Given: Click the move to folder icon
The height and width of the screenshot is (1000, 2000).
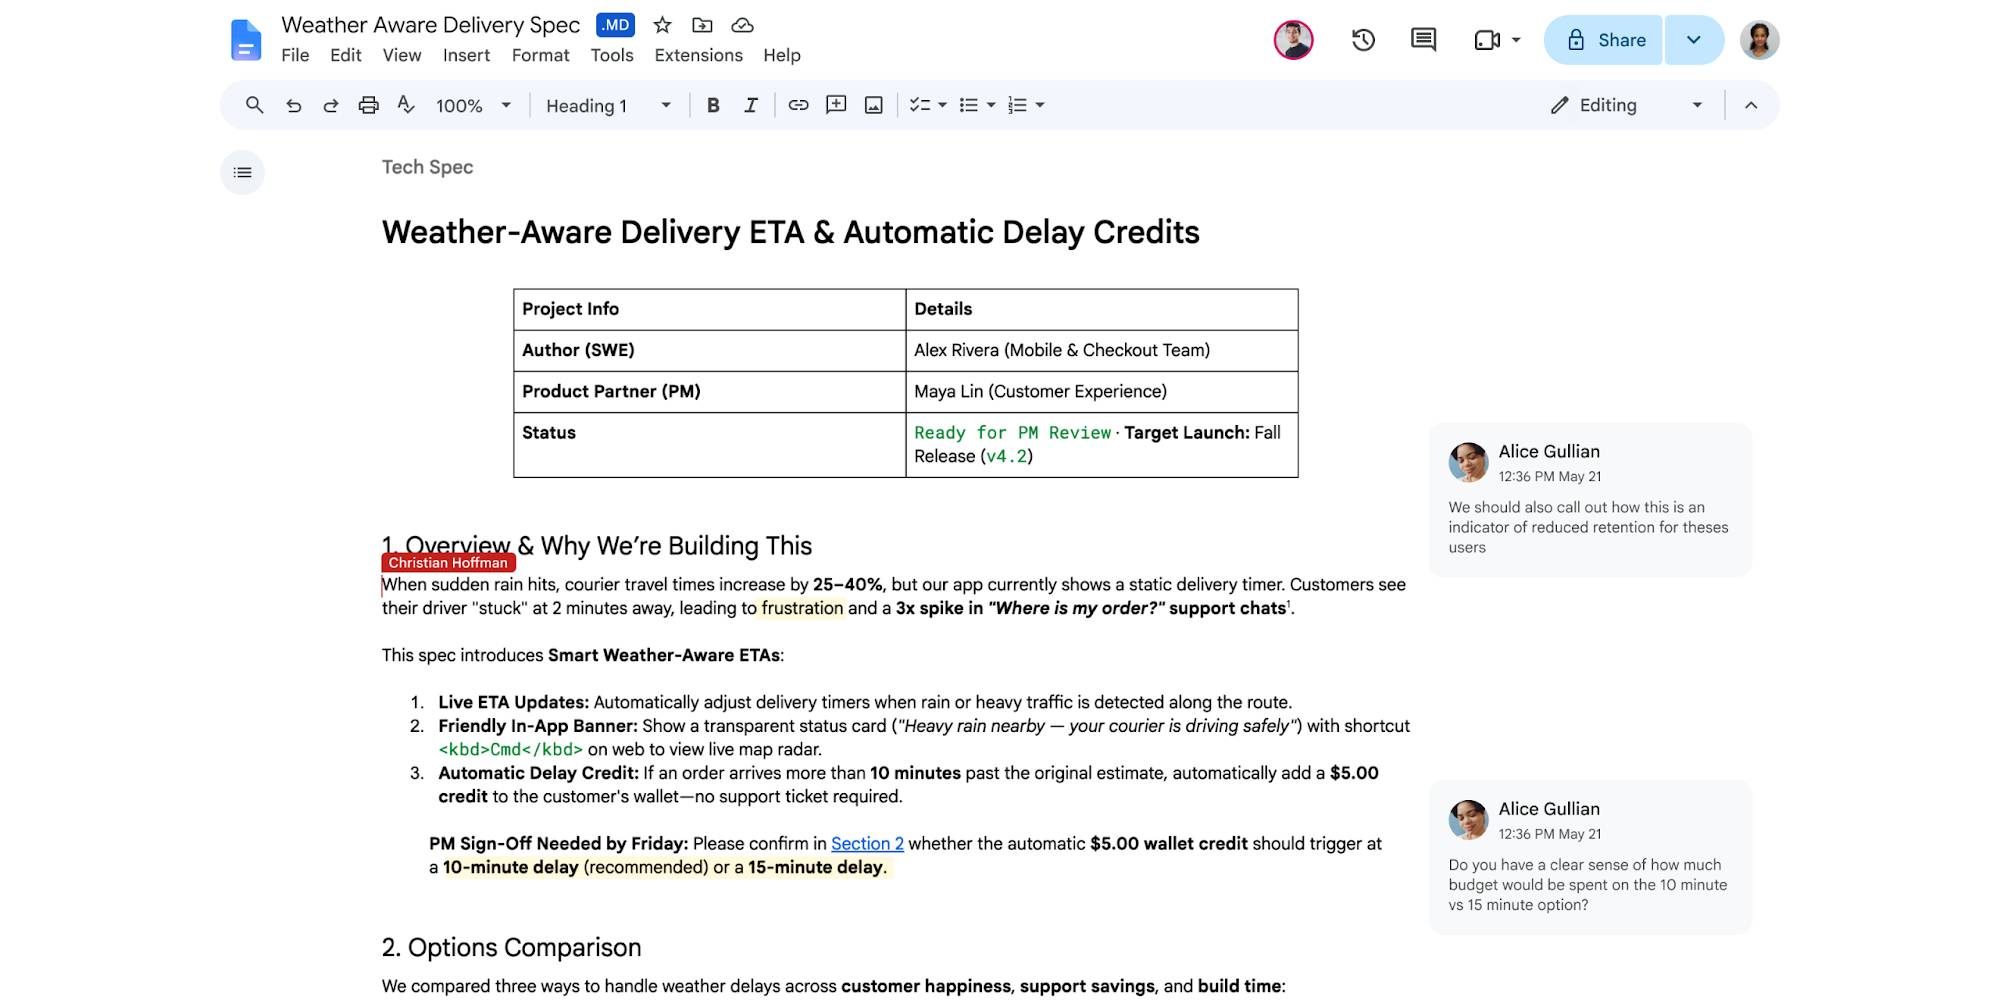Looking at the screenshot, I should (702, 25).
